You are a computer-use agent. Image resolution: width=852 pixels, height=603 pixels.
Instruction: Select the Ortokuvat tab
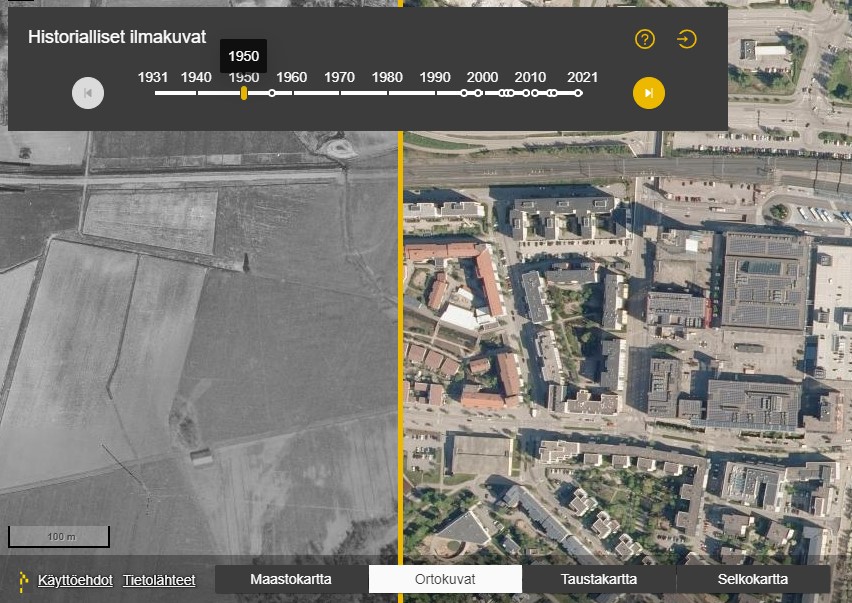coord(445,579)
